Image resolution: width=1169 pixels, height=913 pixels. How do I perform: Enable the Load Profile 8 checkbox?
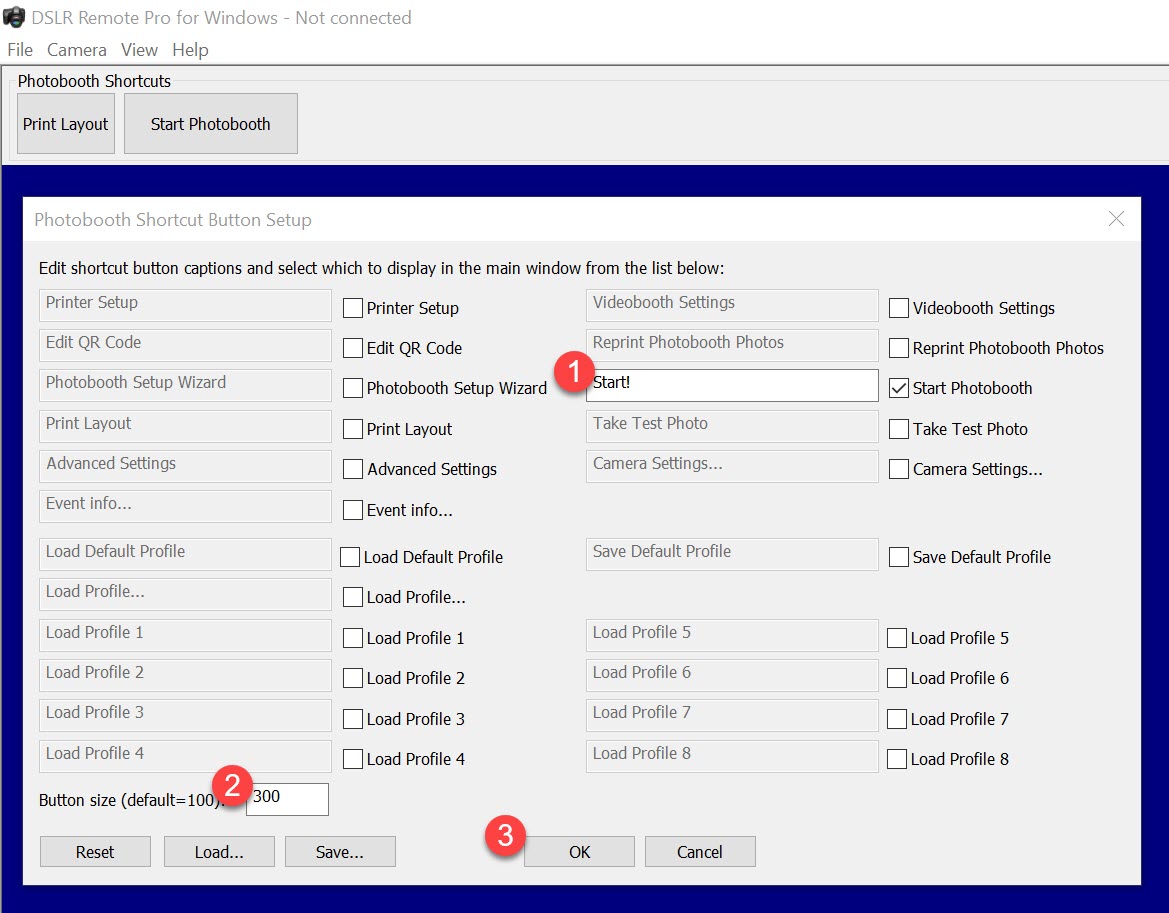[898, 759]
